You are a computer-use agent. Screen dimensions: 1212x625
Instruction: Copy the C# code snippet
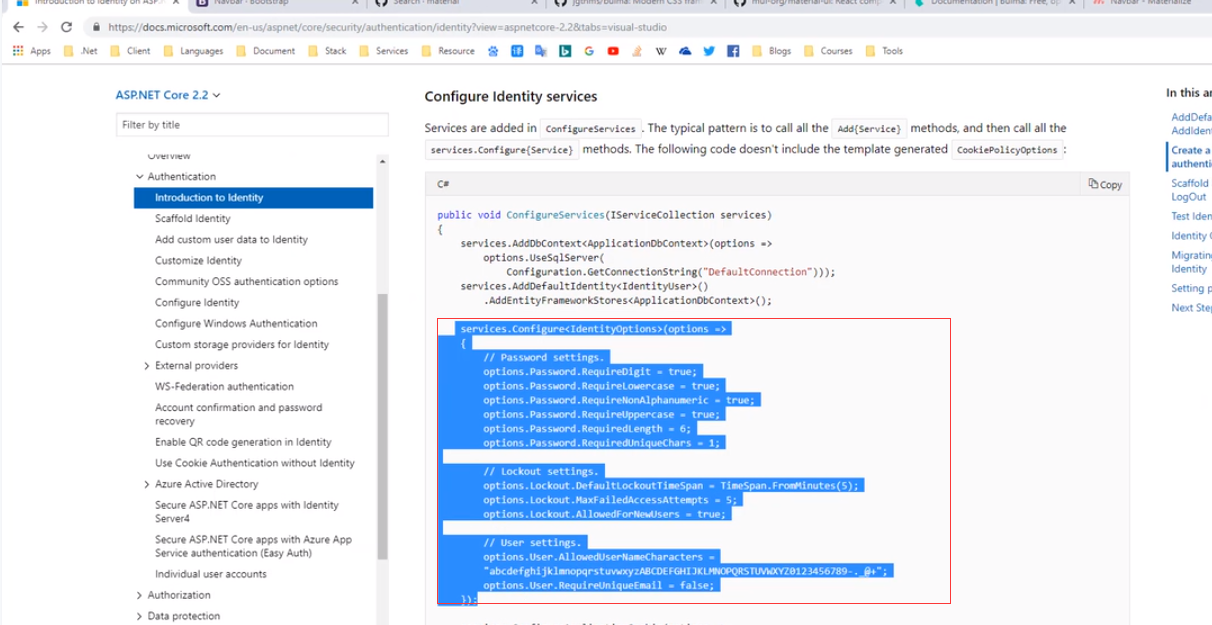coord(1105,184)
